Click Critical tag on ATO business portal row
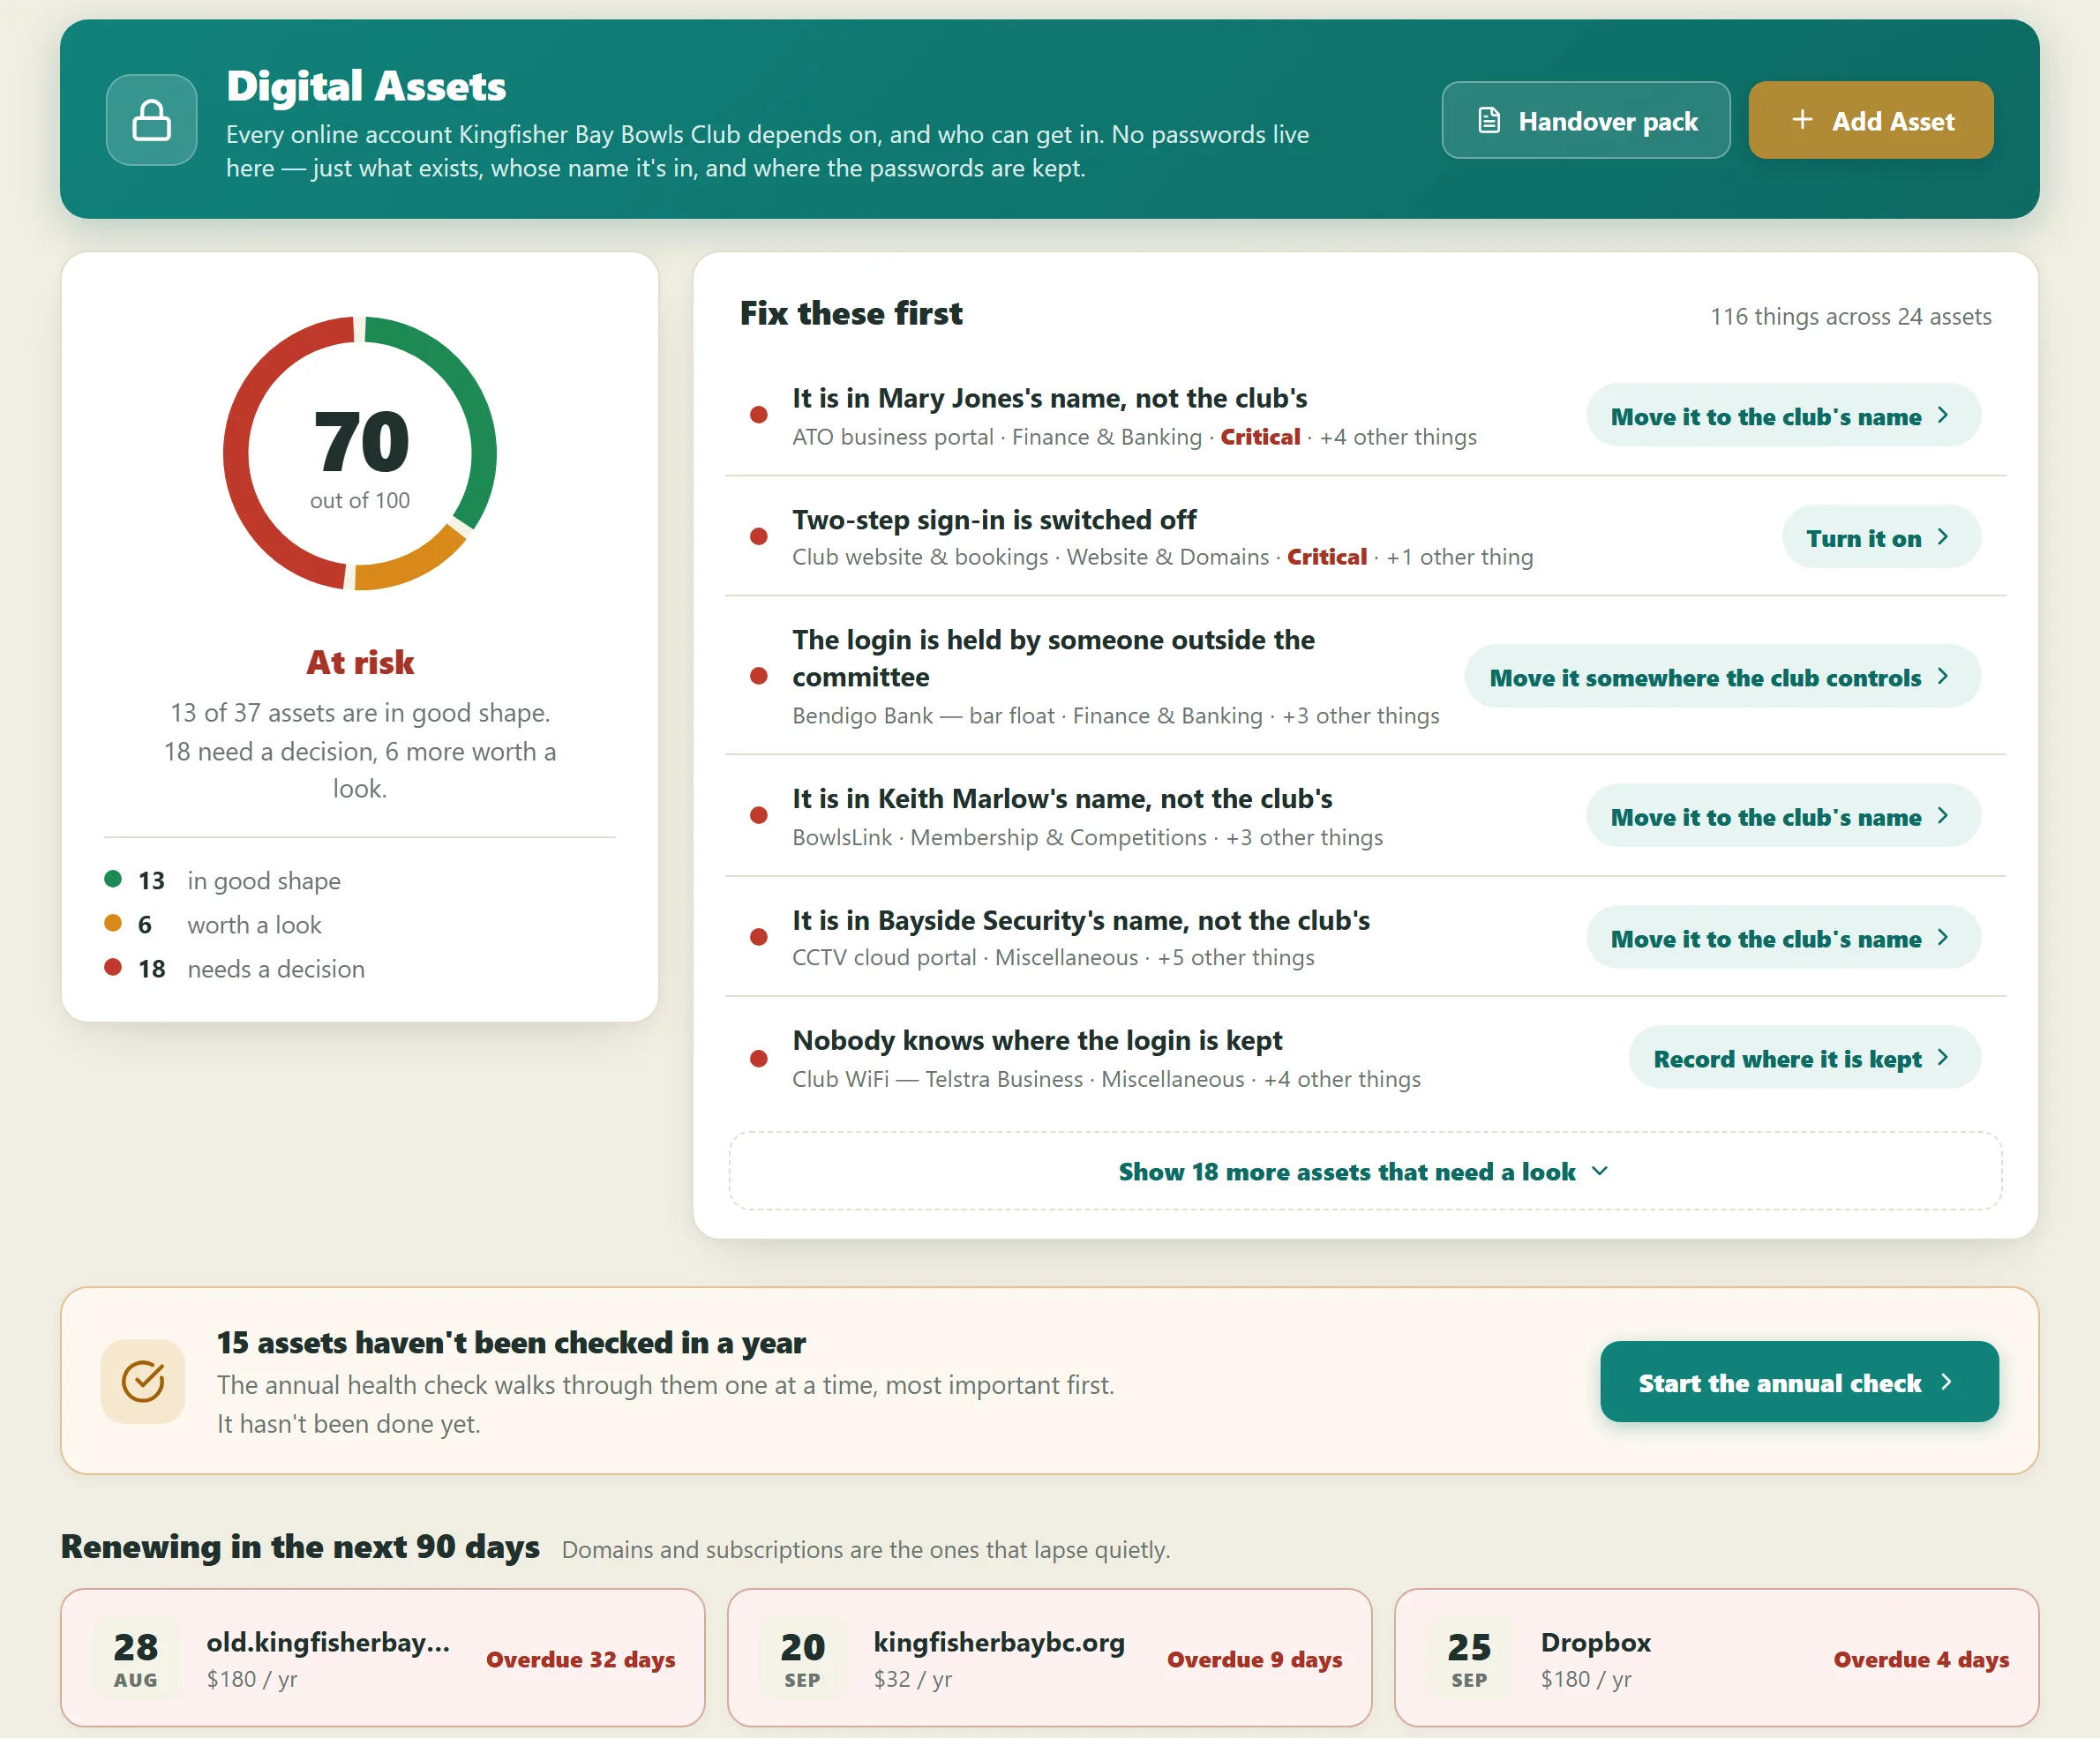 click(1260, 437)
